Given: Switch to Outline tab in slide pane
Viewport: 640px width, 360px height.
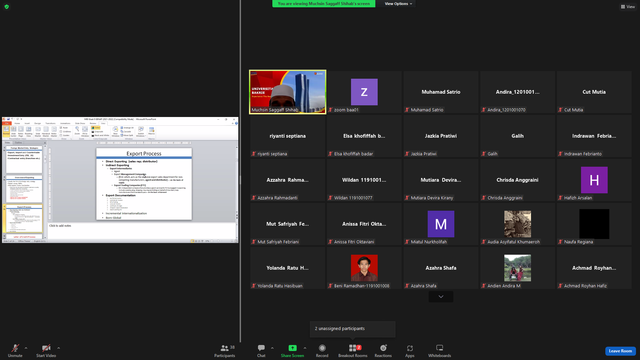Looking at the screenshot, I should (x=18, y=143).
